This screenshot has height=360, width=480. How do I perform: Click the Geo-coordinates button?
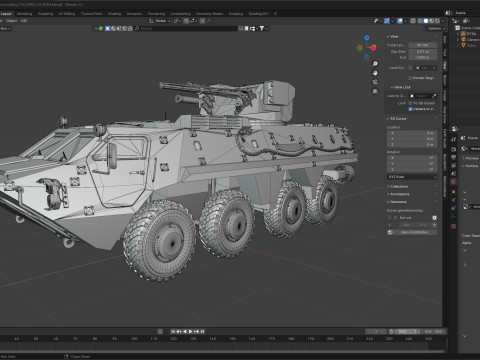[412, 232]
